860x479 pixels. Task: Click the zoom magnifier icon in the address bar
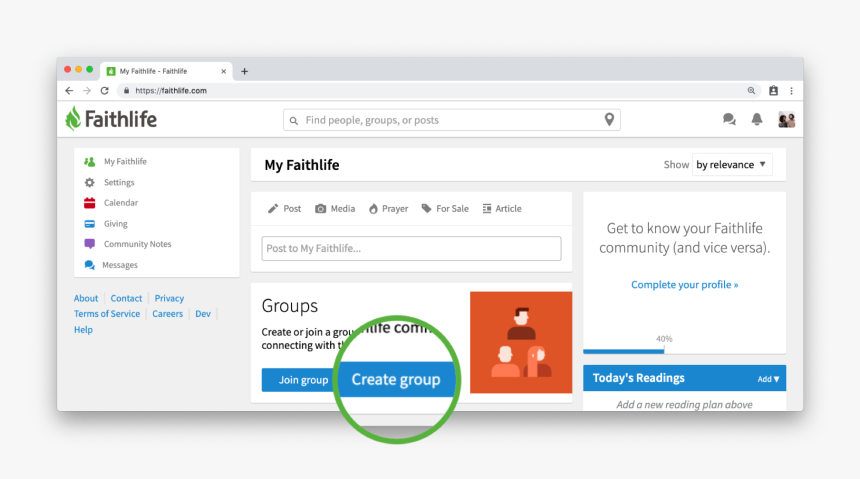(x=751, y=91)
